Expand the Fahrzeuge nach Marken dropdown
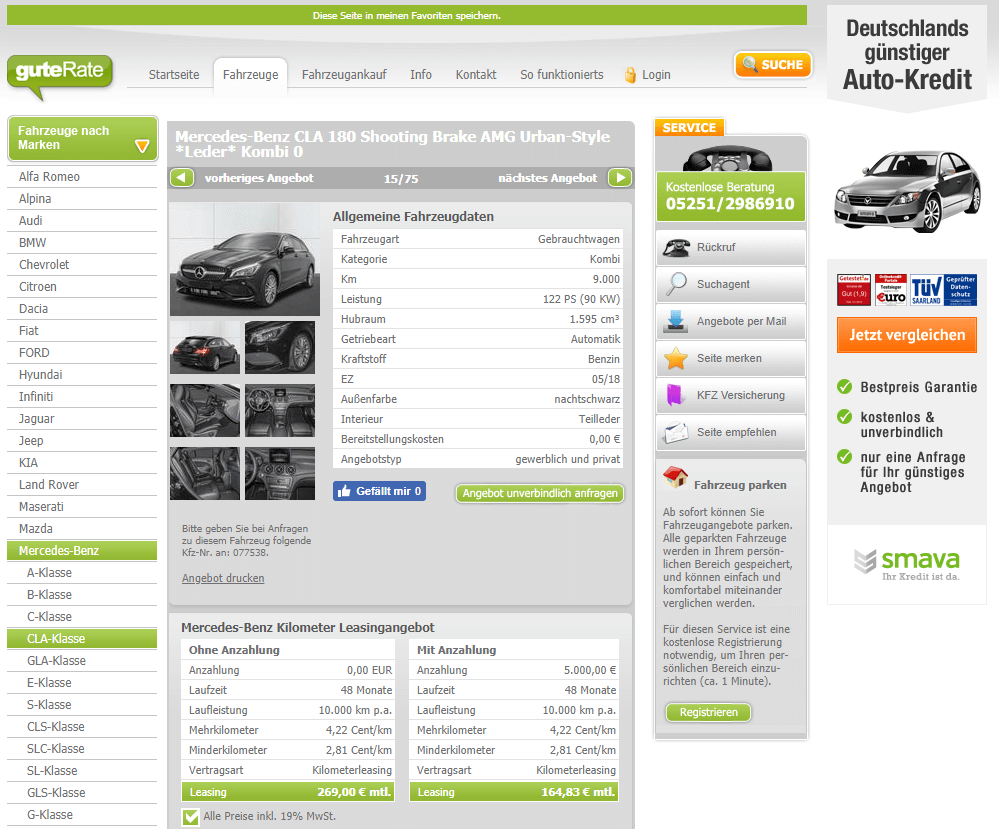 coord(82,138)
